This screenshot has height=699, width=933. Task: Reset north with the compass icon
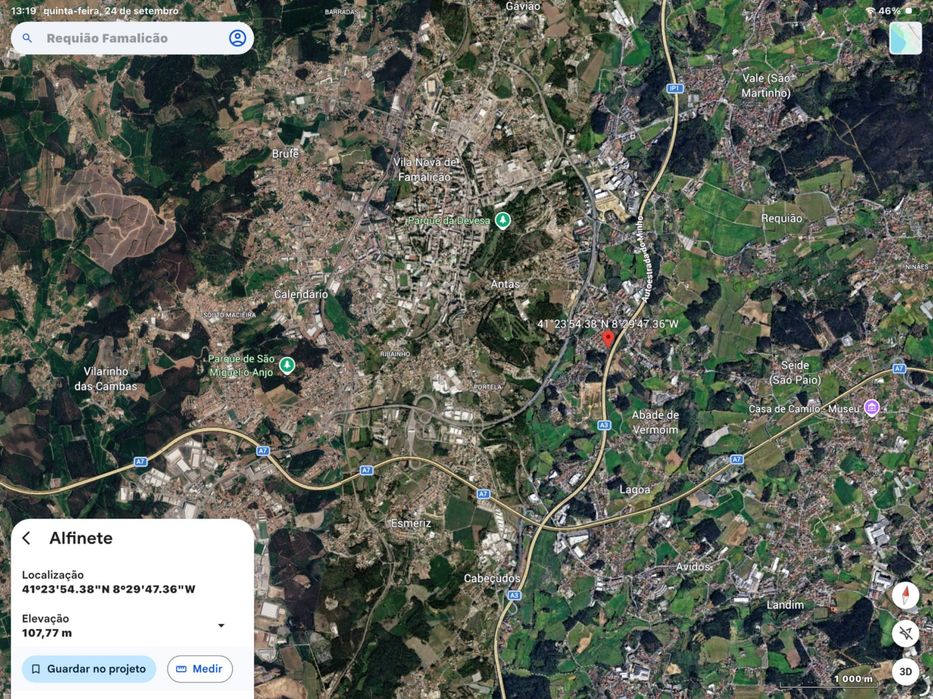click(x=905, y=595)
